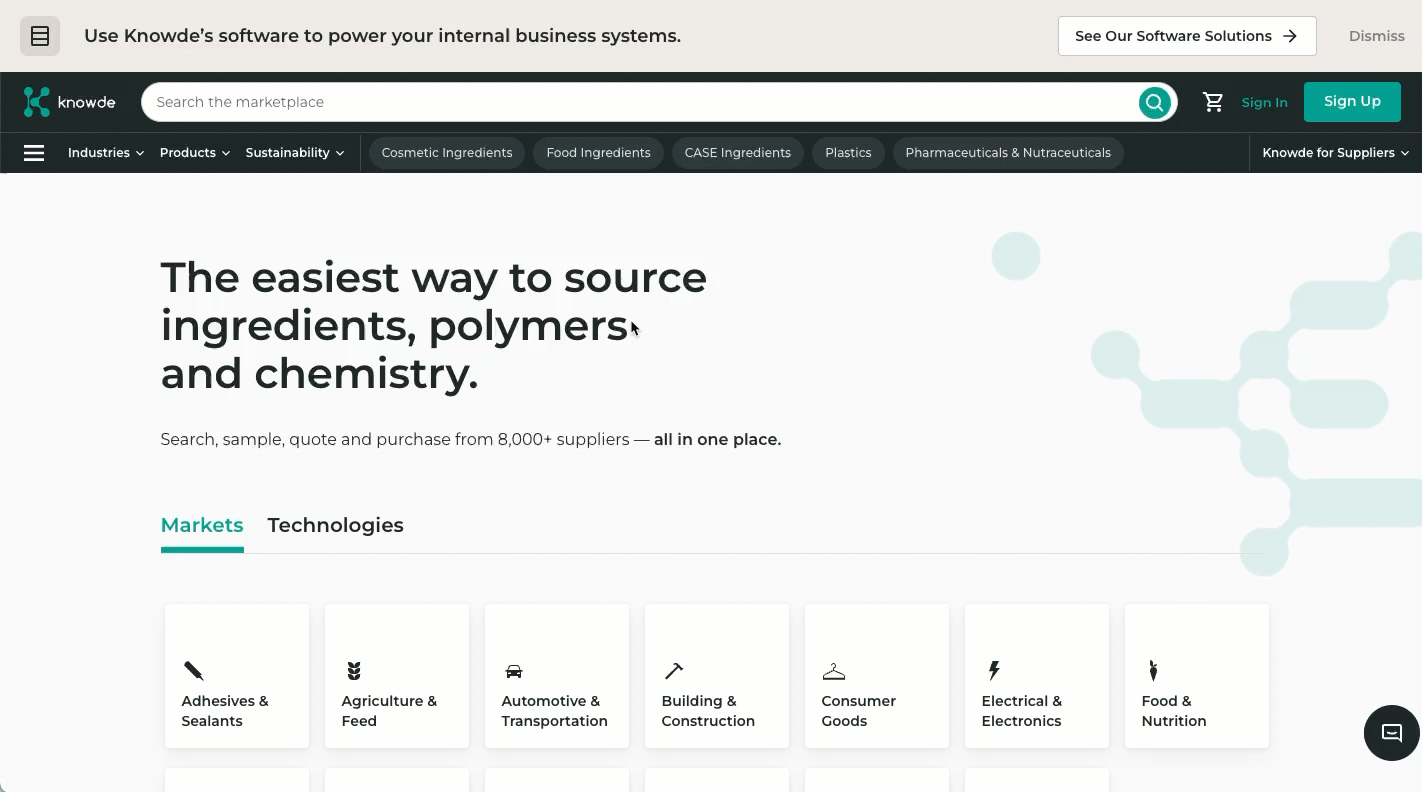1422x792 pixels.
Task: Click the Sign Up button
Action: point(1352,102)
